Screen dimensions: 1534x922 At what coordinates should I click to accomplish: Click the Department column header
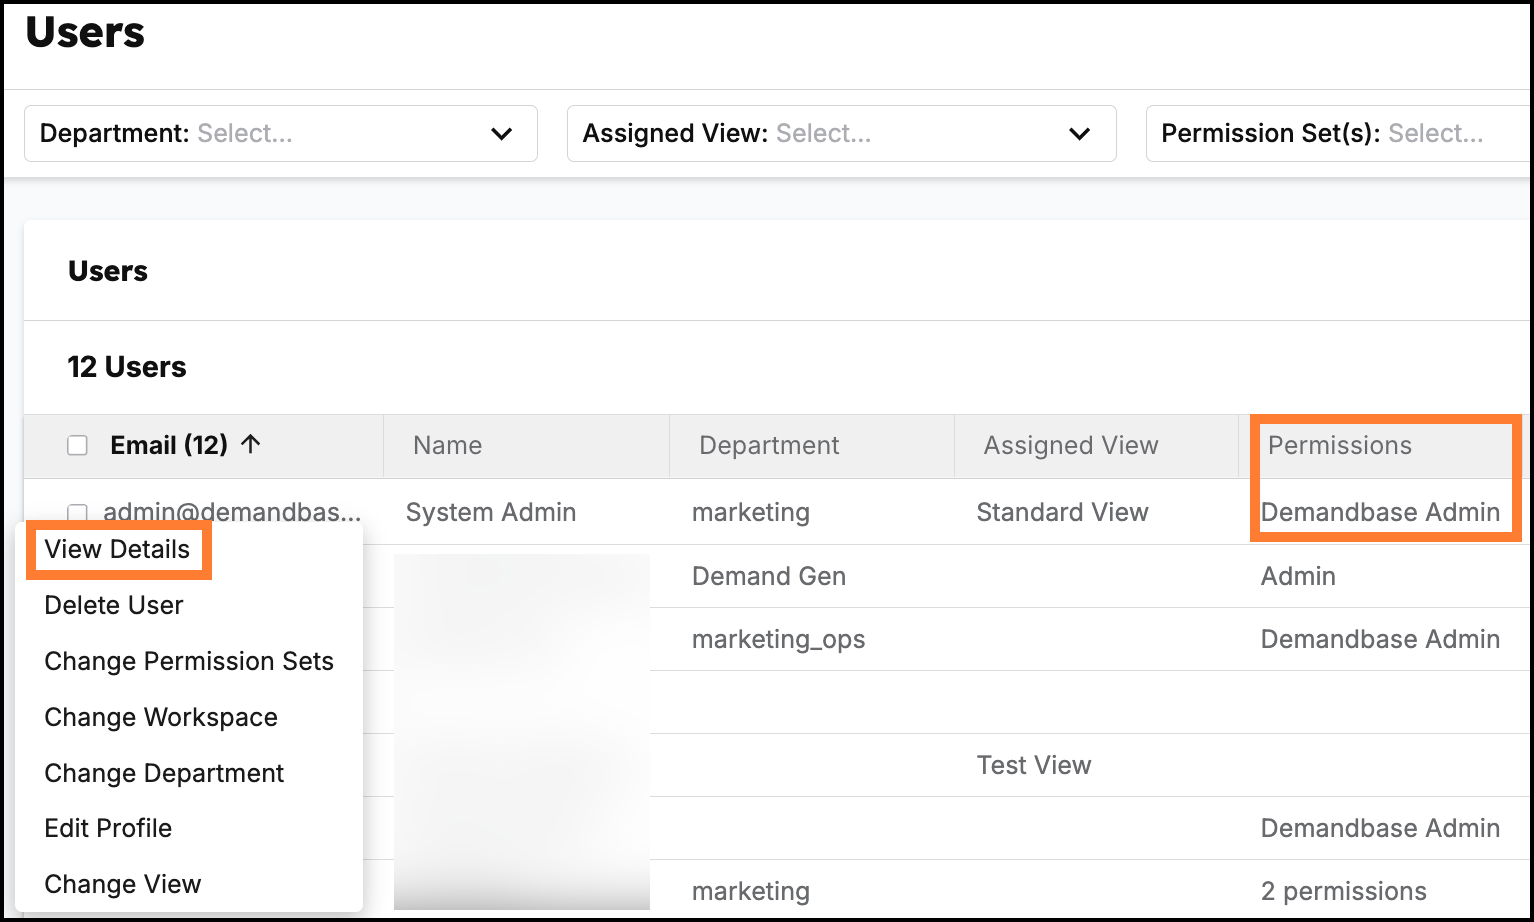(769, 445)
